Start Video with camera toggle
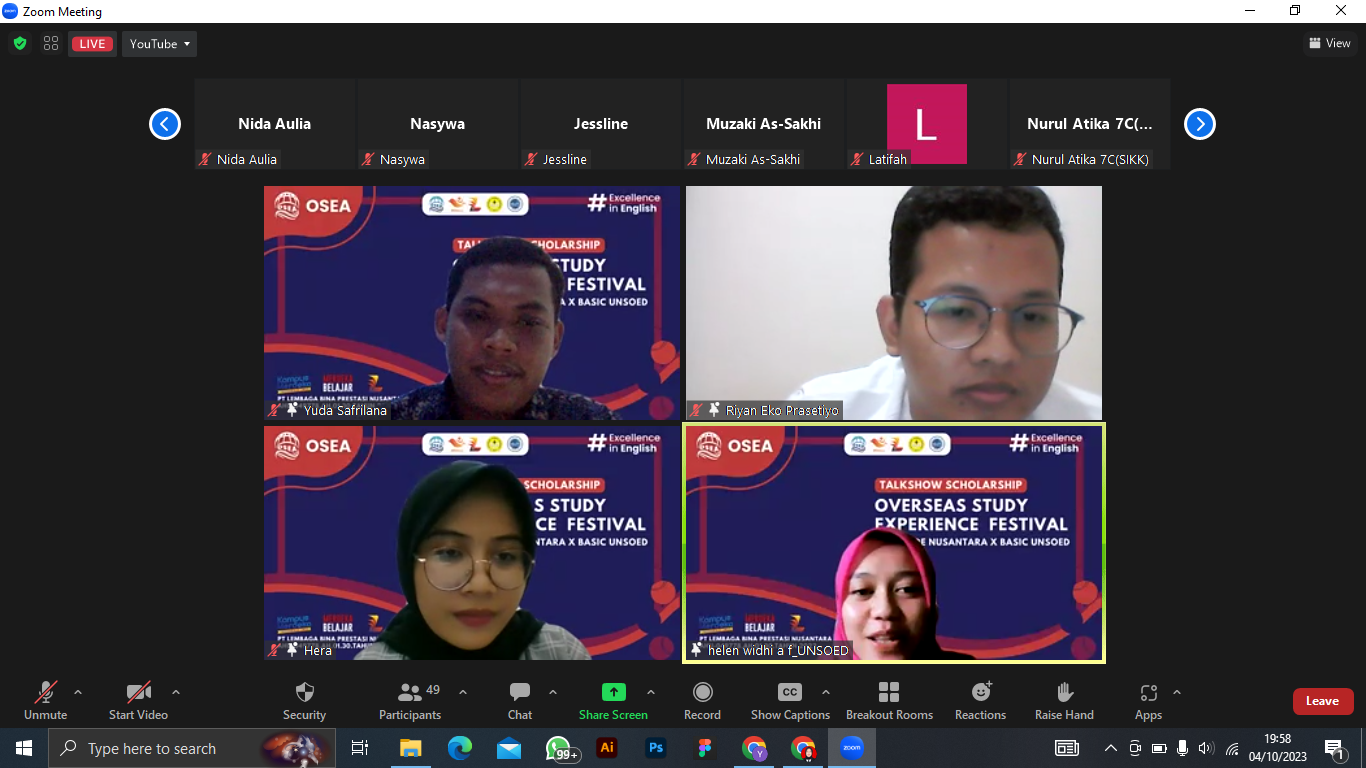Screen dimensions: 1366x768 click(x=138, y=693)
